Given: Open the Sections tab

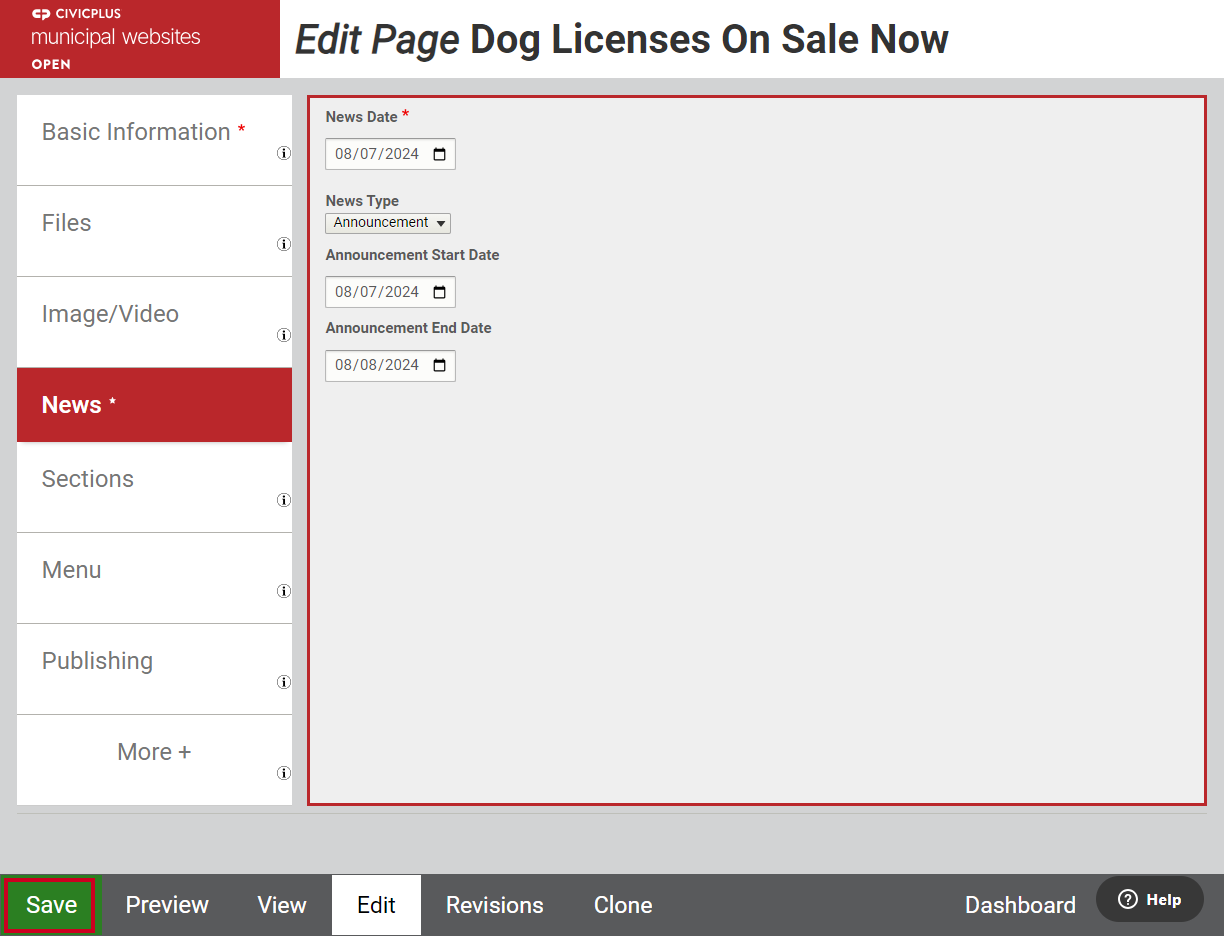Looking at the screenshot, I should (x=154, y=487).
